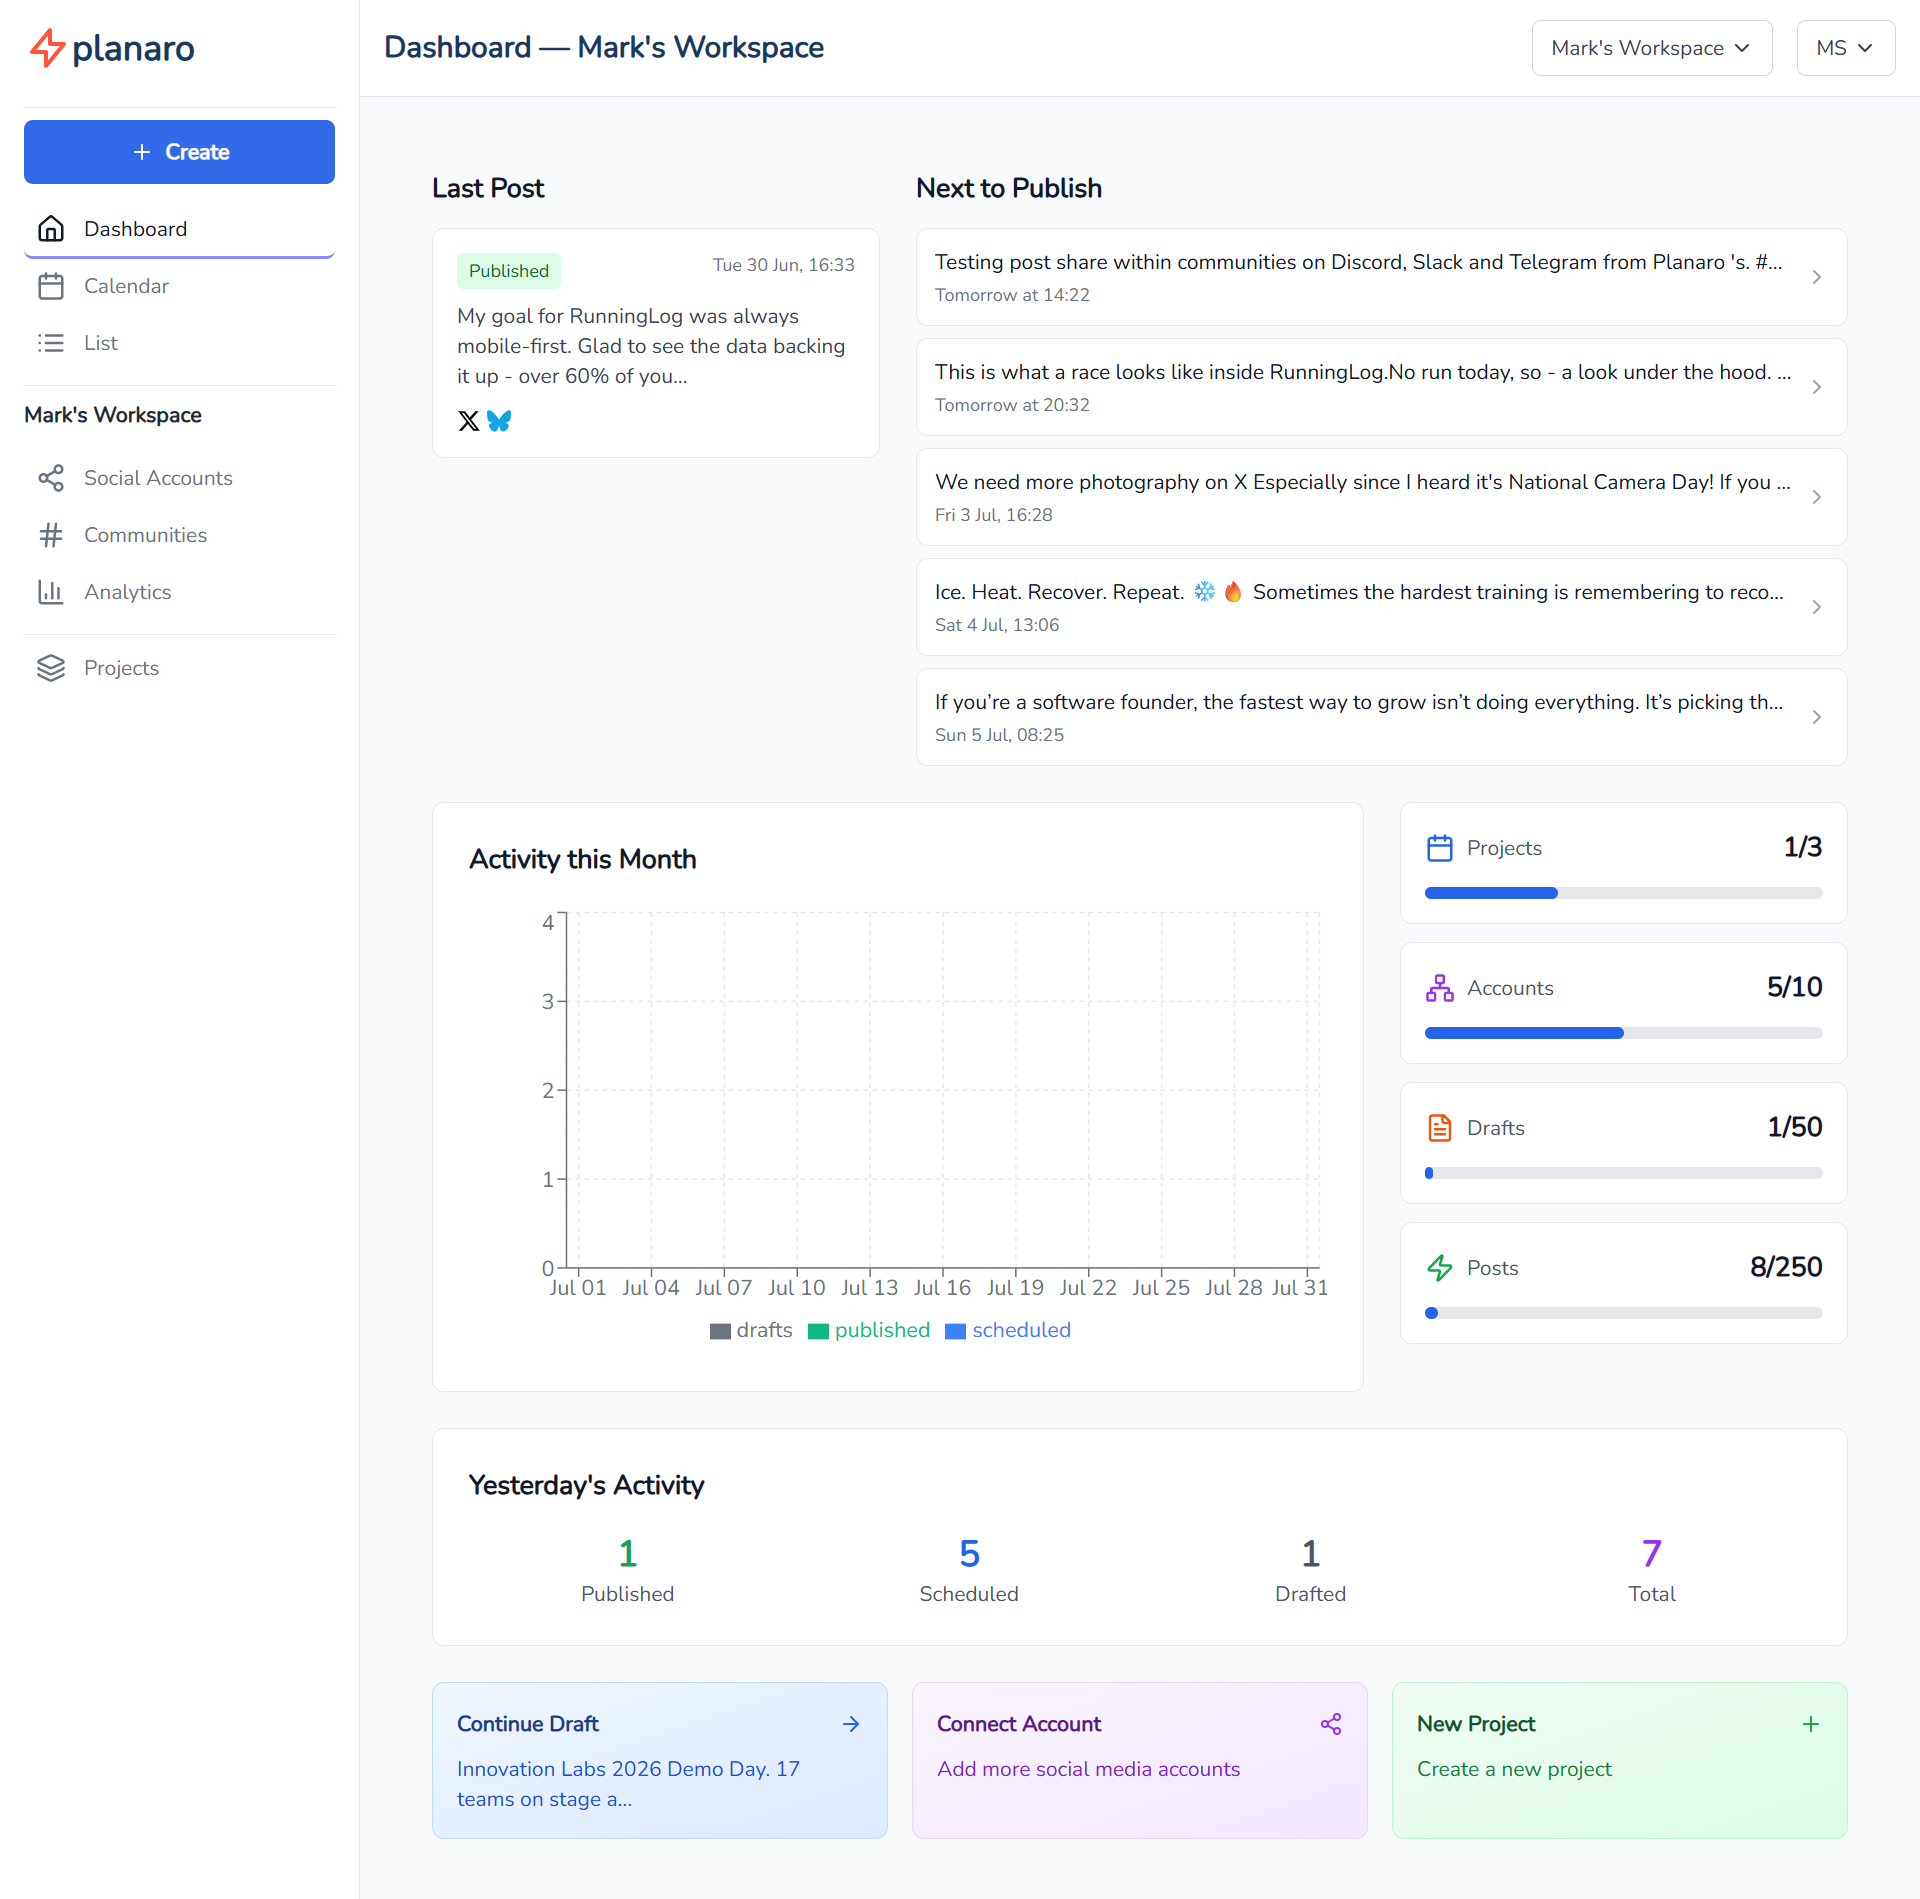Click the network icon on Accounts quota card
1920x1899 pixels.
[x=1440, y=988]
